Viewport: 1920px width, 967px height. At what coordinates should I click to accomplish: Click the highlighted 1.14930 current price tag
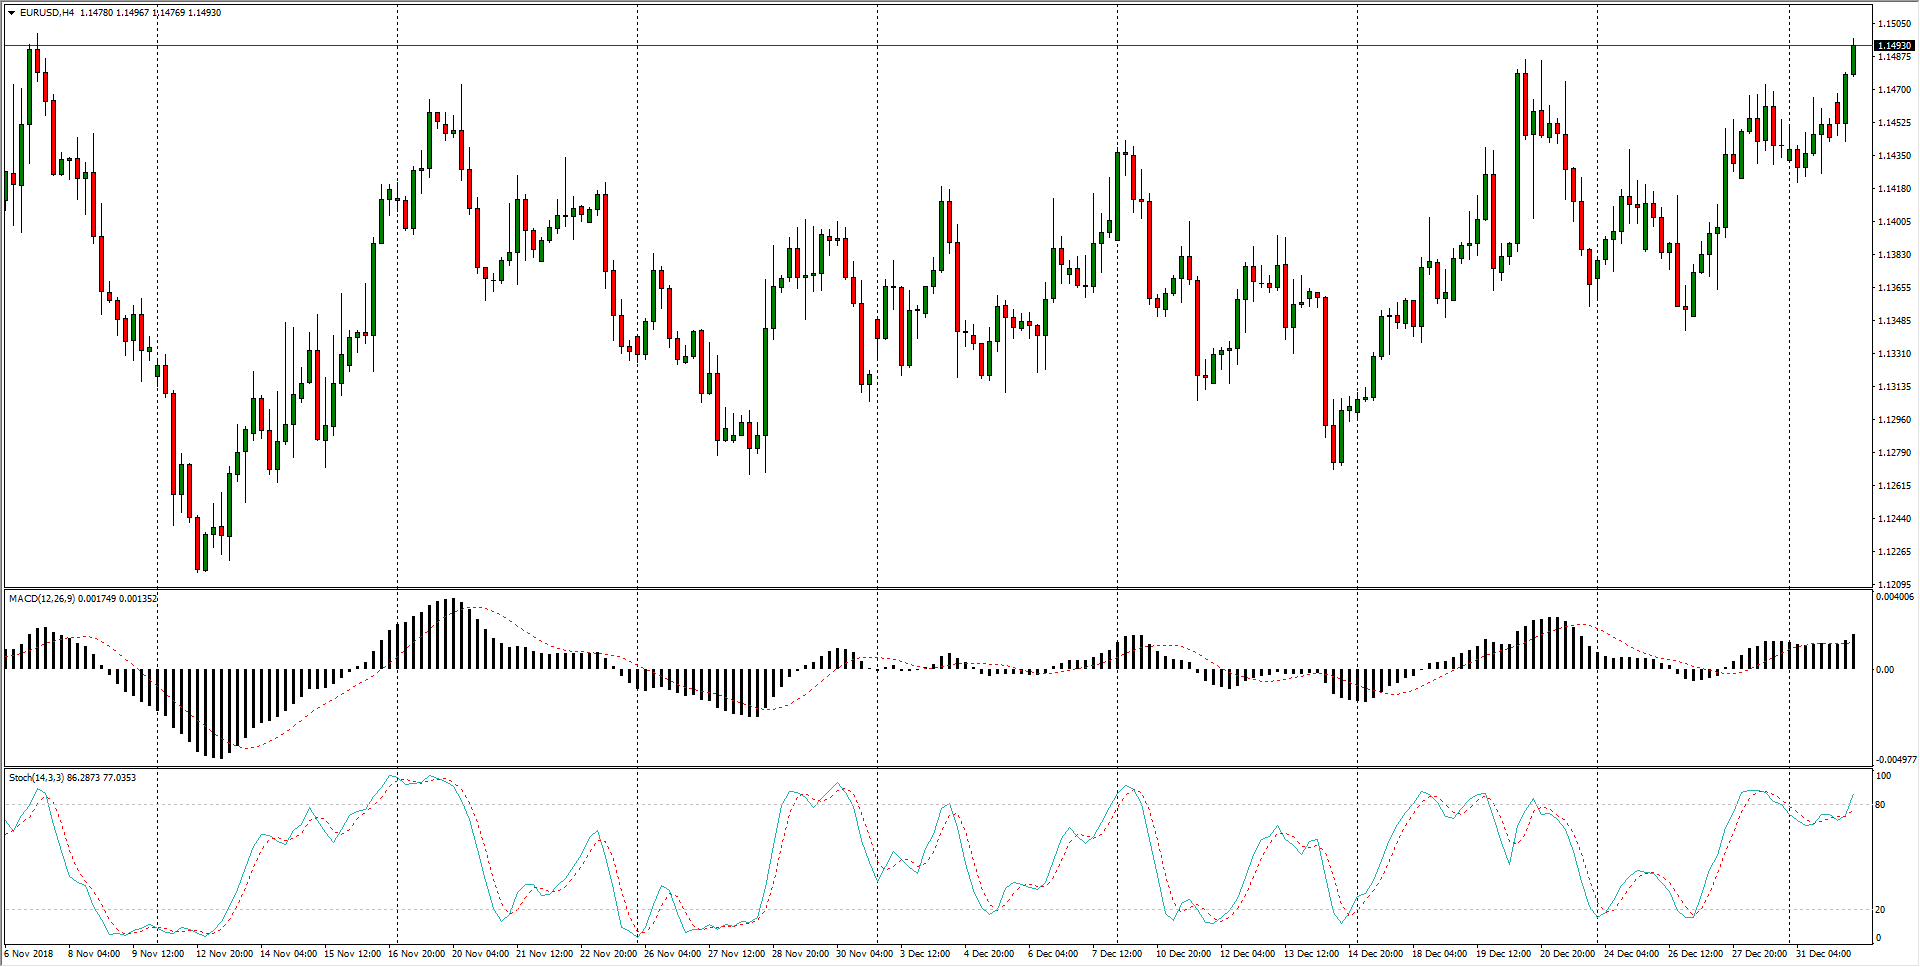tap(1893, 46)
